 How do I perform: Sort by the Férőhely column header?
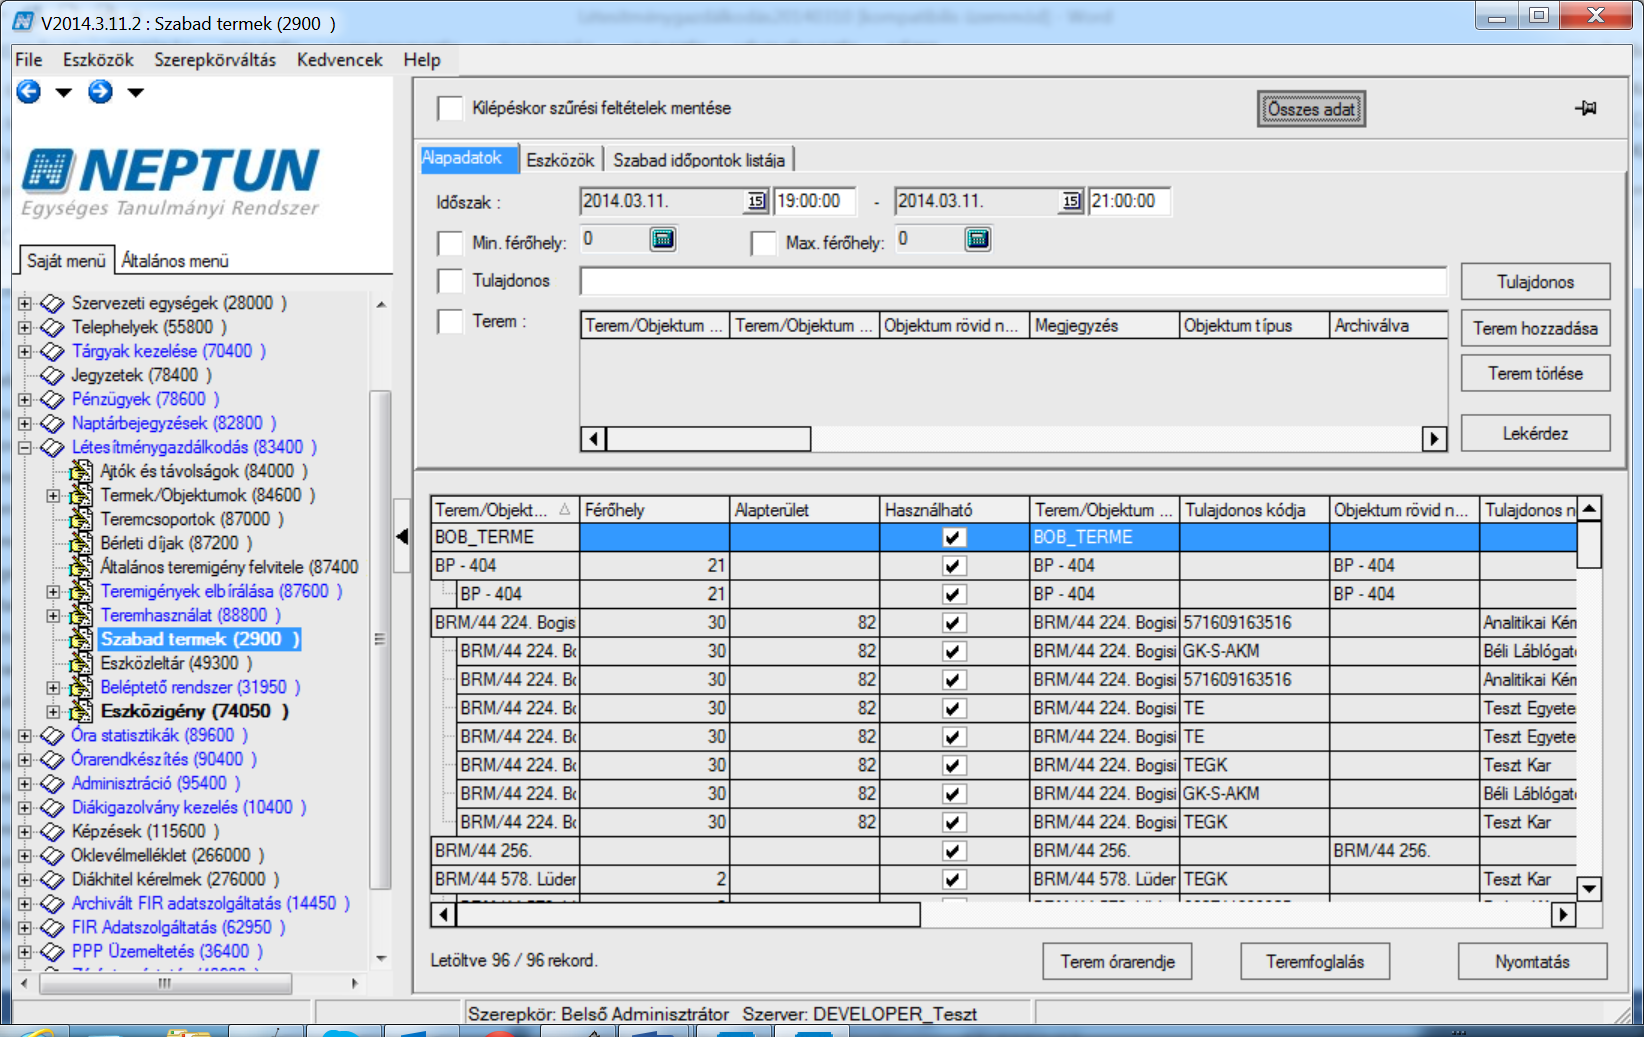click(654, 510)
